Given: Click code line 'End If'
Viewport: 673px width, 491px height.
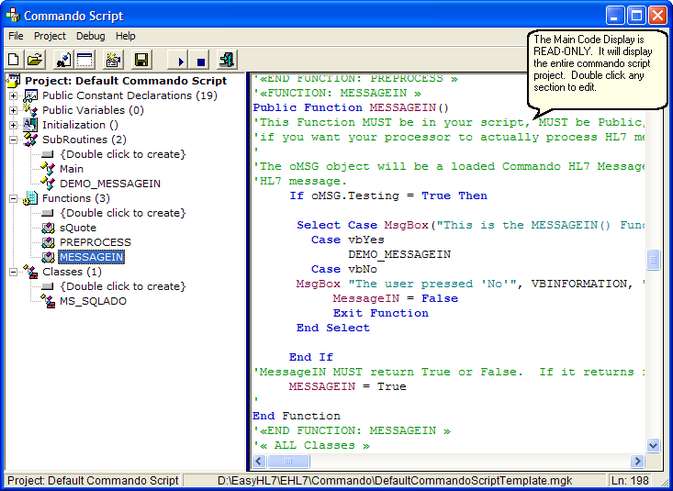Looking at the screenshot, I should point(311,357).
